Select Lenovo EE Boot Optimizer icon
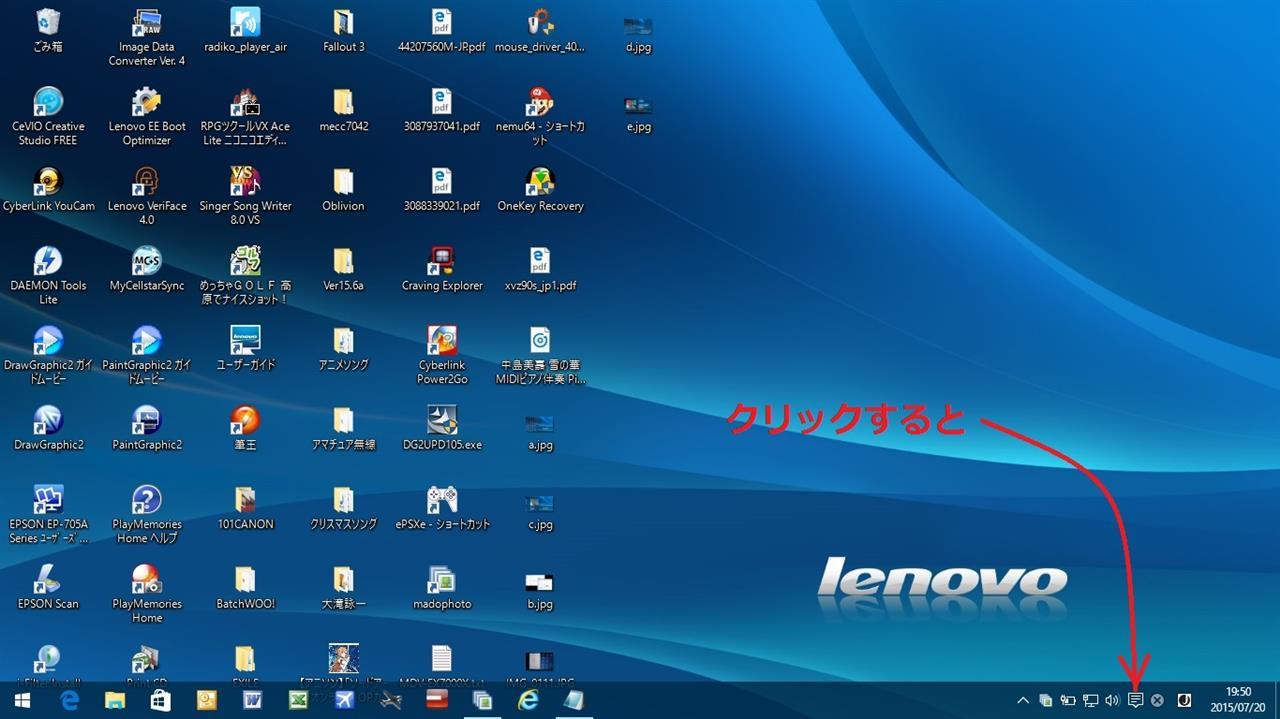 tap(147, 116)
